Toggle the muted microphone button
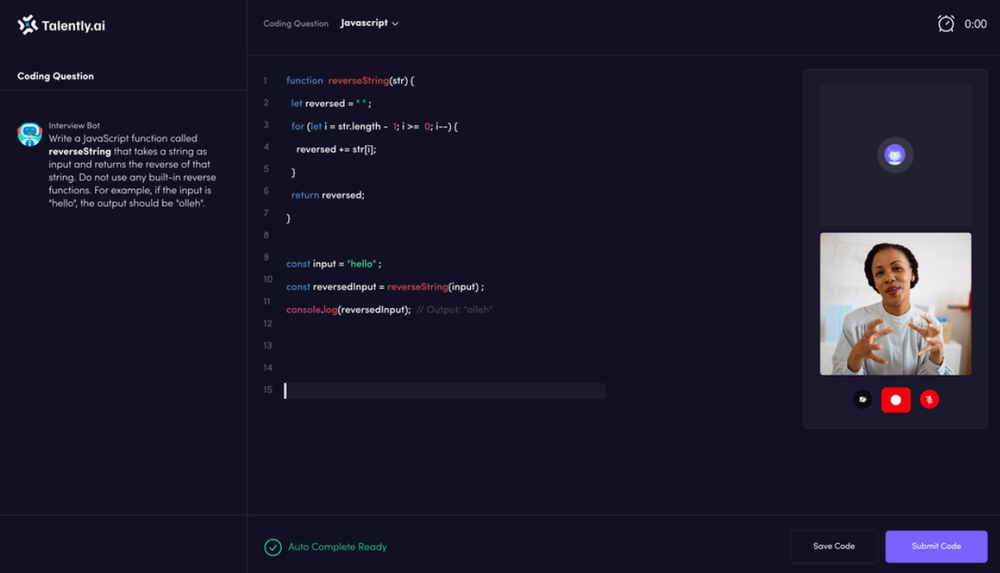 pos(929,399)
